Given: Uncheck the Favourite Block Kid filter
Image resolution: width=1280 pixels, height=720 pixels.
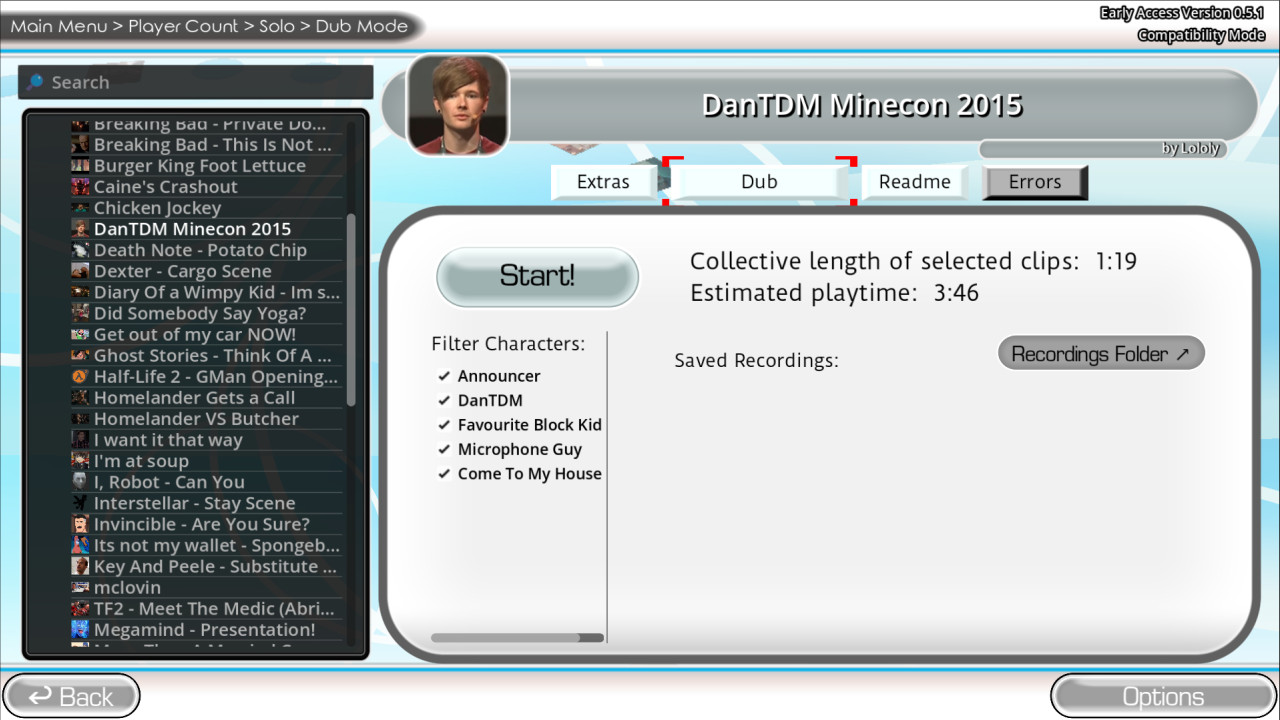Looking at the screenshot, I should [x=444, y=425].
